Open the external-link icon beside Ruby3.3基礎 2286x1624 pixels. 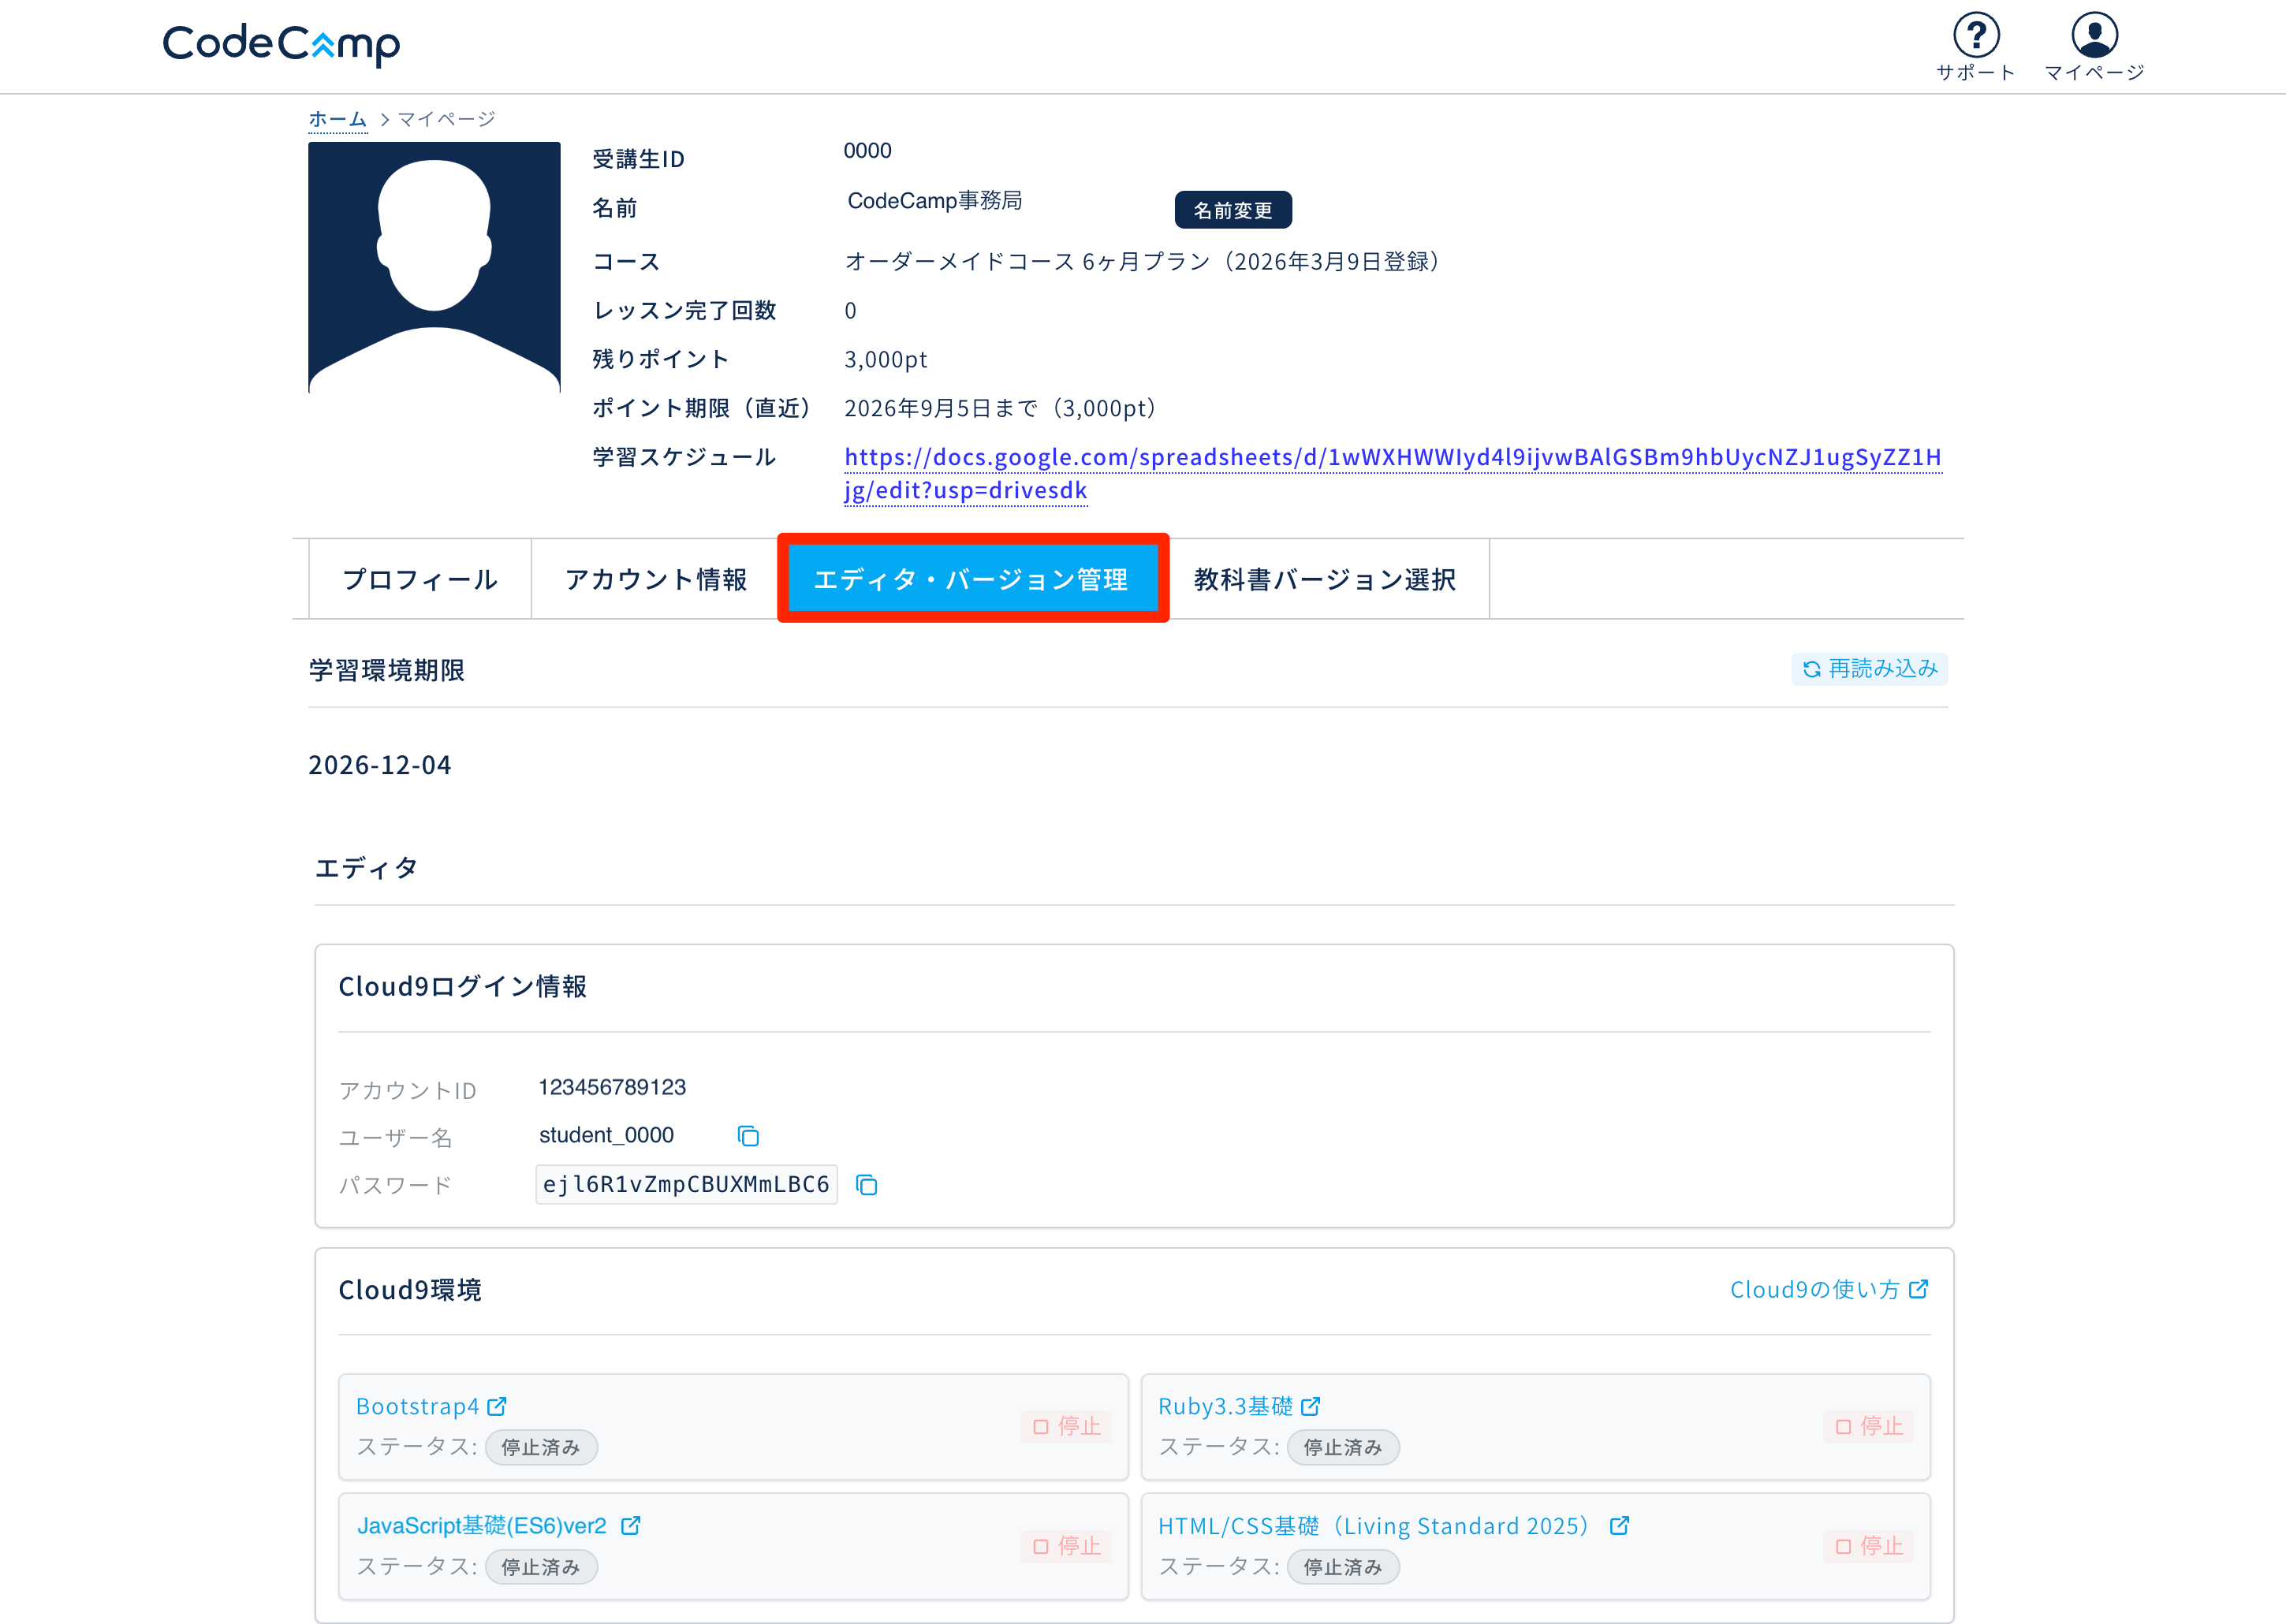tap(1311, 1406)
